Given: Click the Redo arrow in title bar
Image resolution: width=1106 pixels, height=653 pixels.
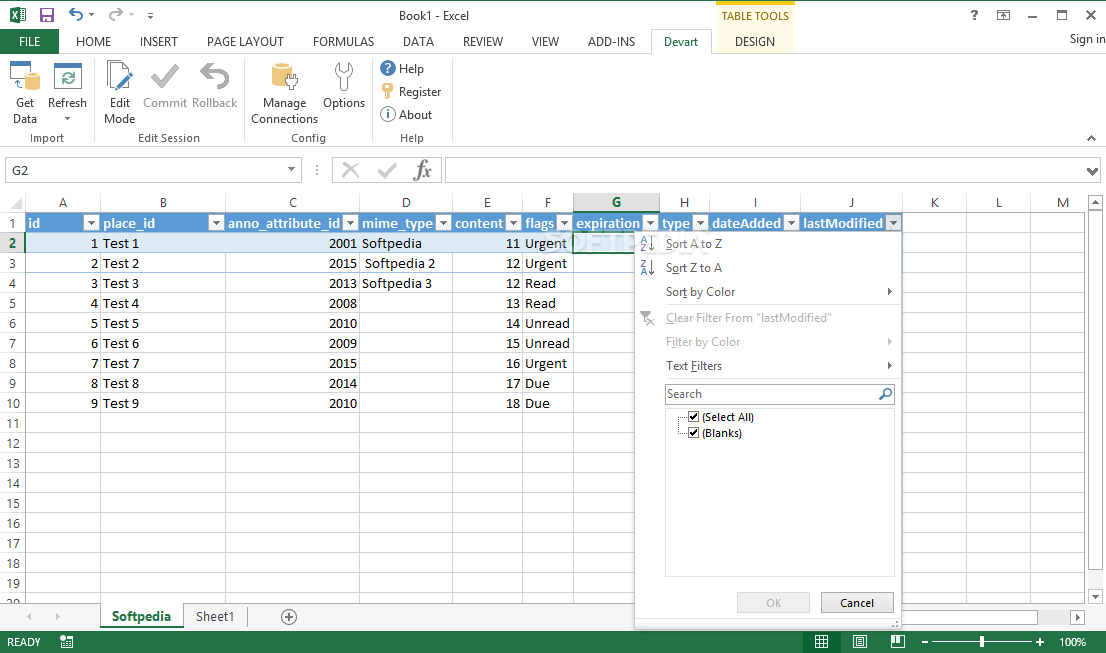Looking at the screenshot, I should (x=116, y=14).
